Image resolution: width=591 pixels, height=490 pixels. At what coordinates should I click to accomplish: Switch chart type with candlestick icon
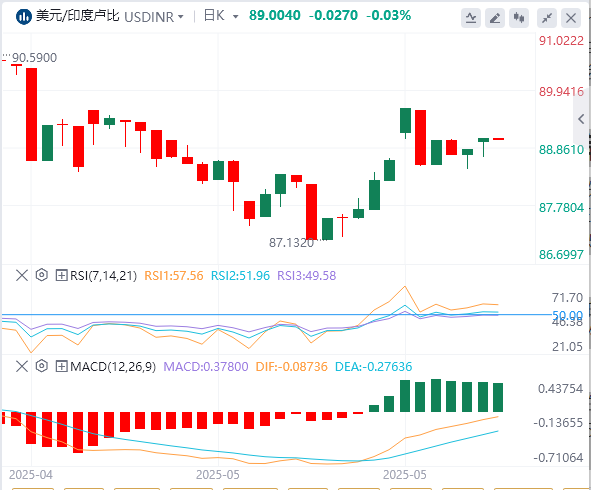point(519,18)
